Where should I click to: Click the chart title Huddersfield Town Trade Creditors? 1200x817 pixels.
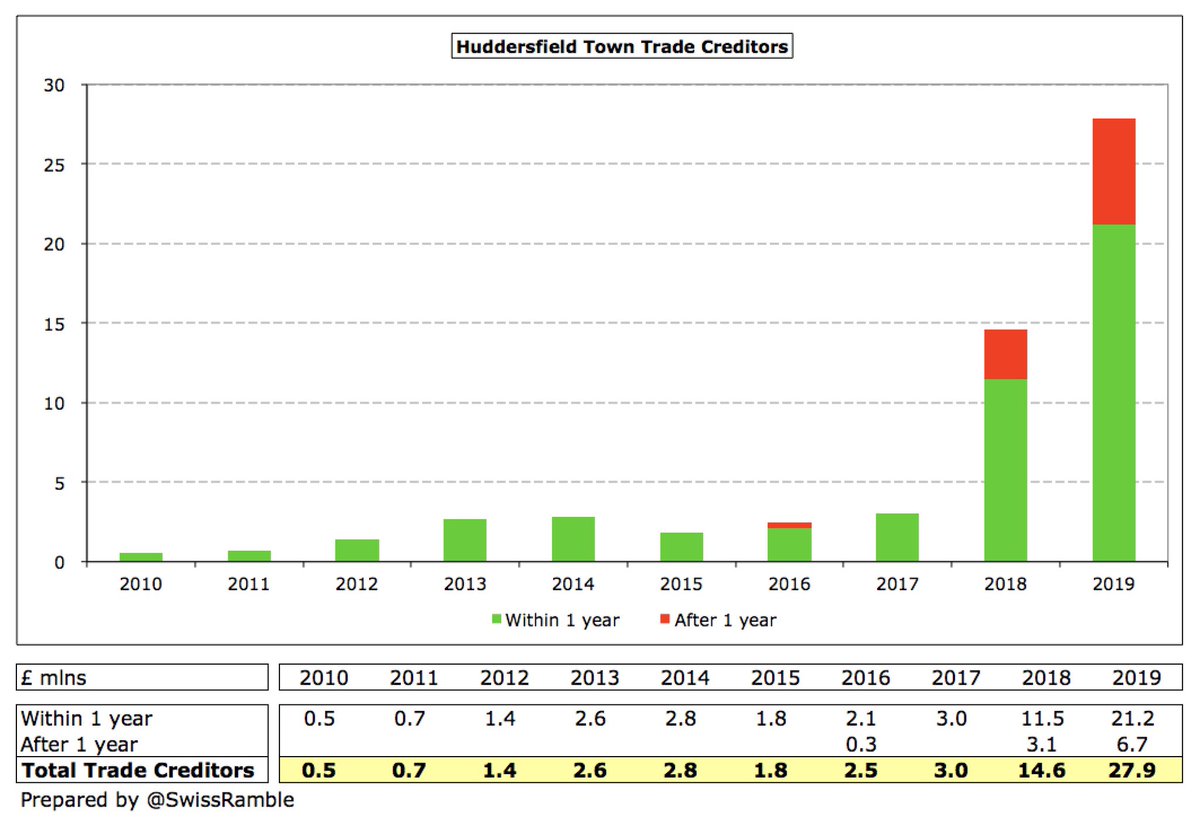621,46
